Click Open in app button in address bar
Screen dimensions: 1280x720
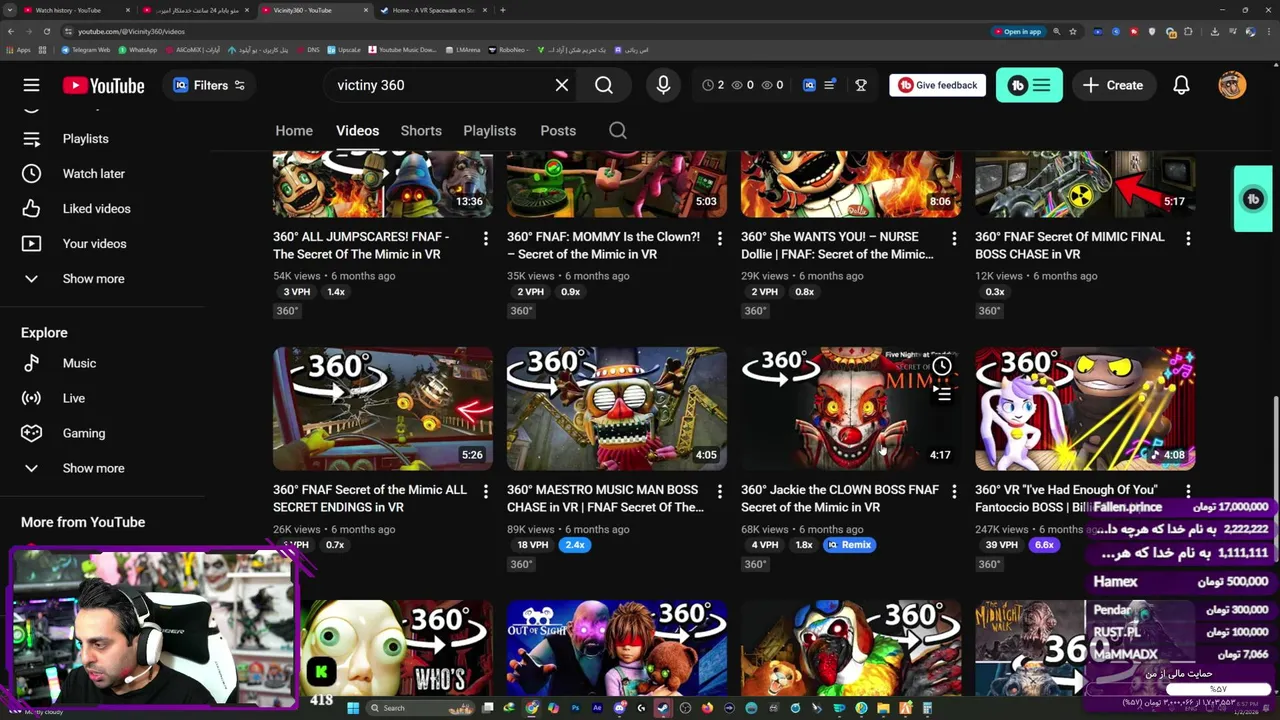click(1018, 31)
